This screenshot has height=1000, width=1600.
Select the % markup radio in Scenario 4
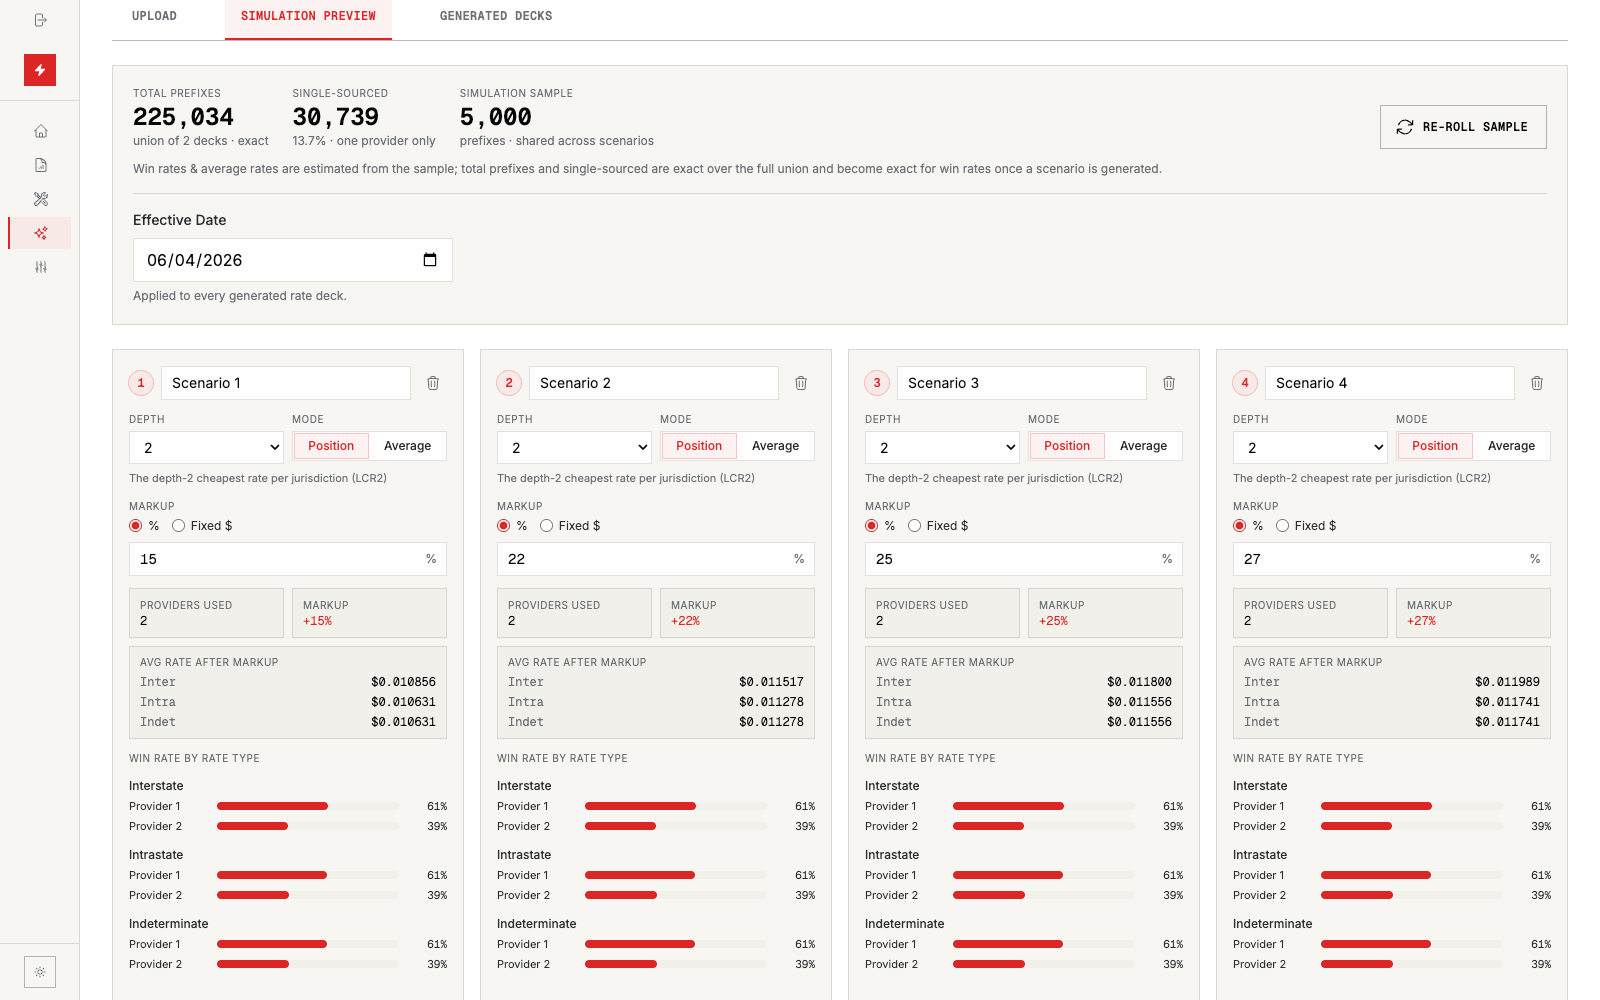coord(1240,526)
